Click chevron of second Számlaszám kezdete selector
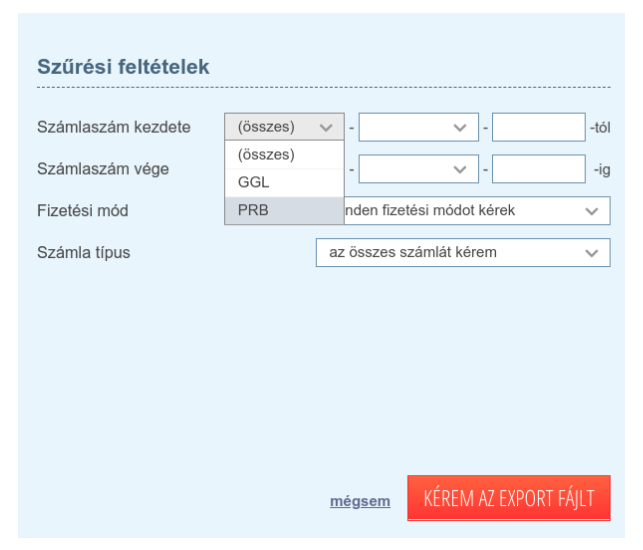 (459, 128)
